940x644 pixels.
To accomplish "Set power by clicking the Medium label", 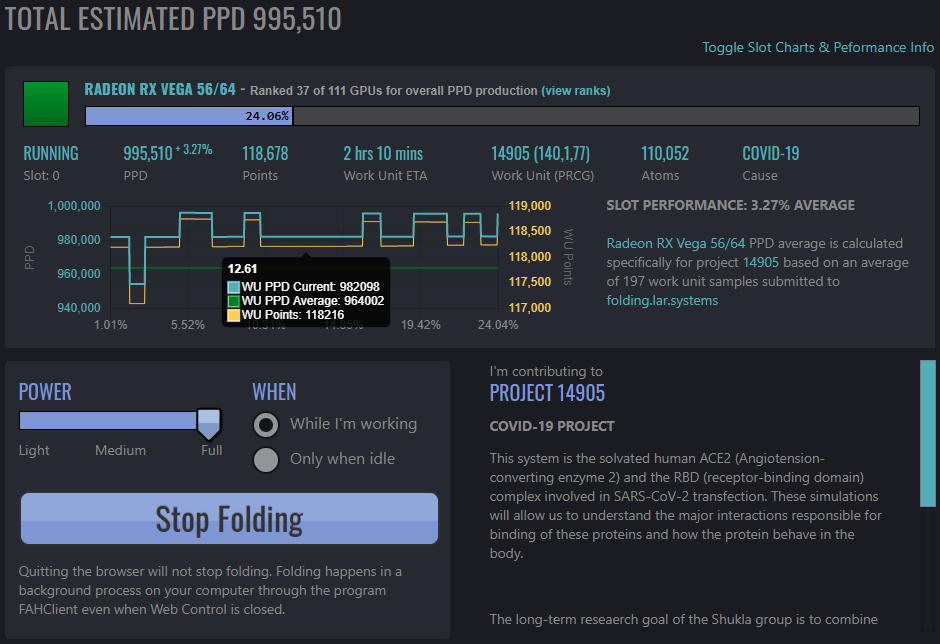I will (x=120, y=450).
